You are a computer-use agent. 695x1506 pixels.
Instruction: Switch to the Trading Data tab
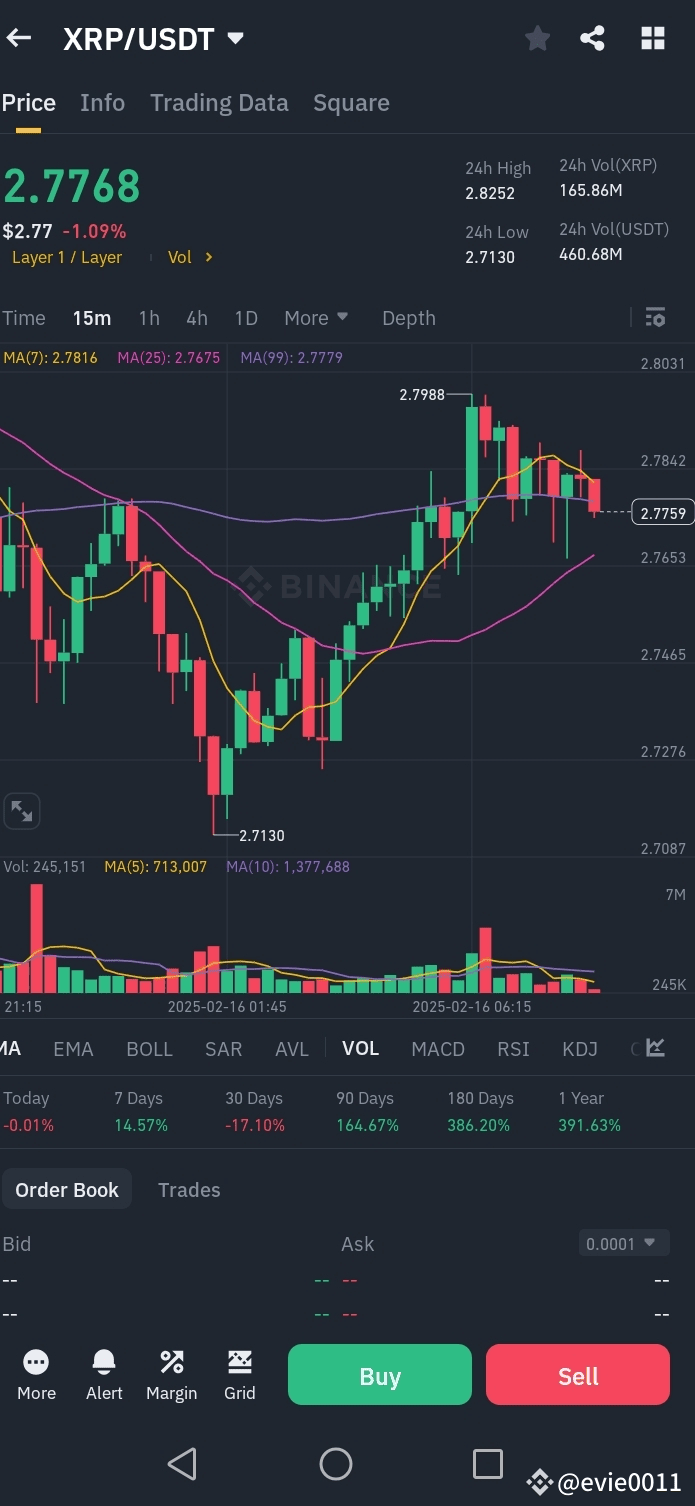(x=219, y=102)
